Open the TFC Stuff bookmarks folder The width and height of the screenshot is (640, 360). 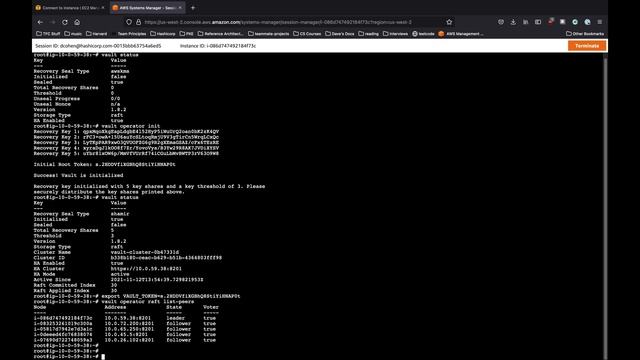tap(48, 34)
